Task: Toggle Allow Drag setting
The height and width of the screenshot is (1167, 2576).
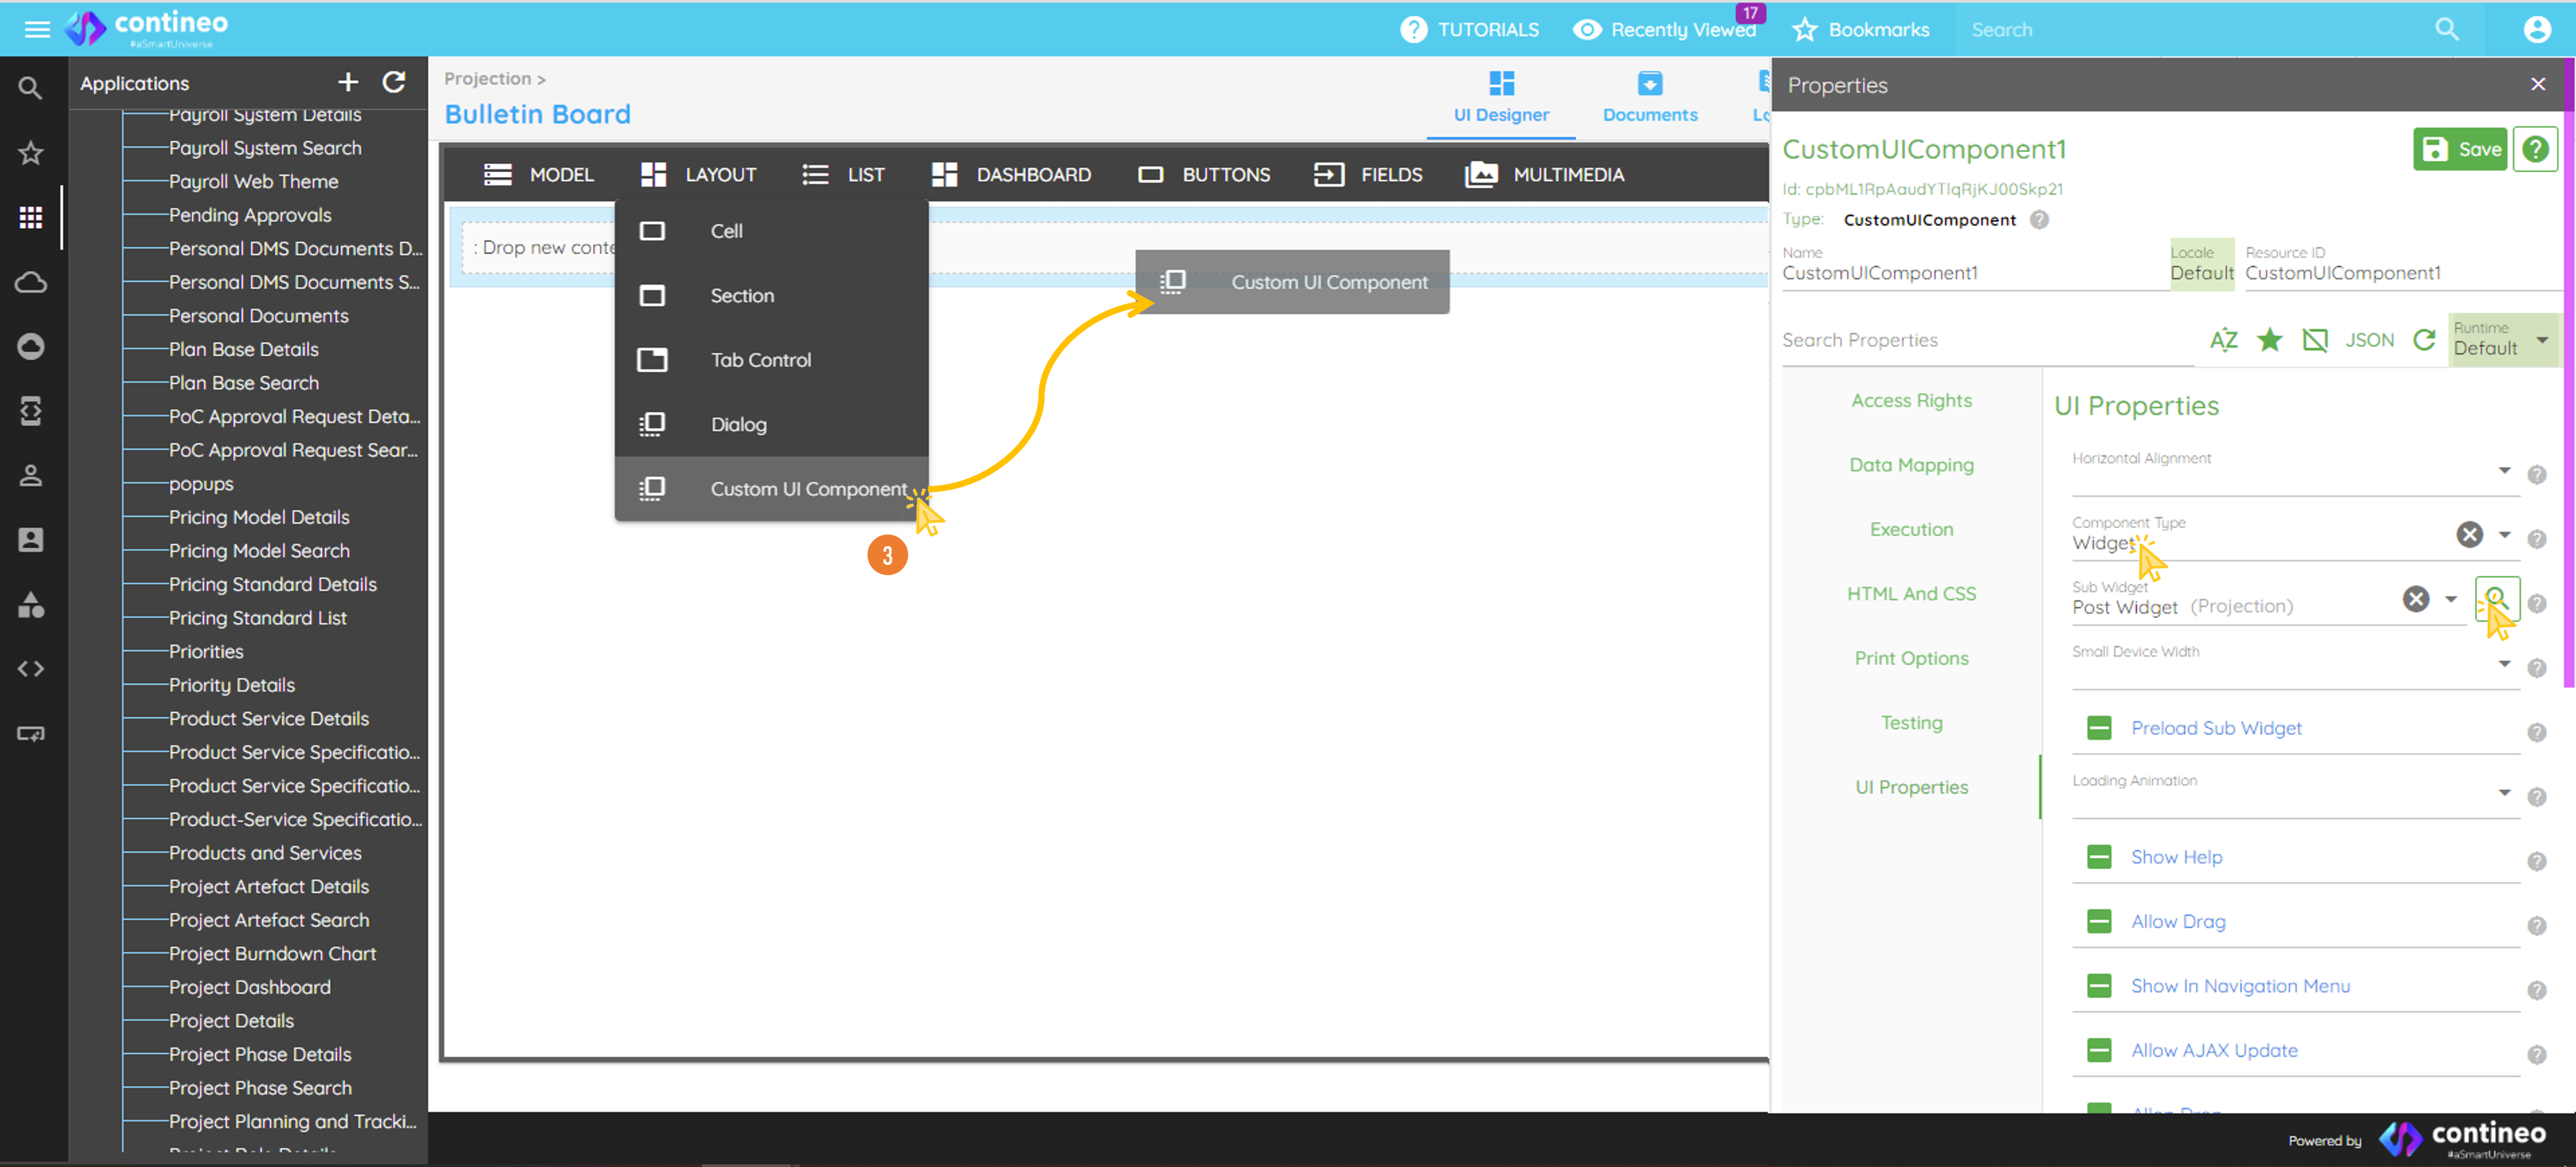Action: 2099,921
